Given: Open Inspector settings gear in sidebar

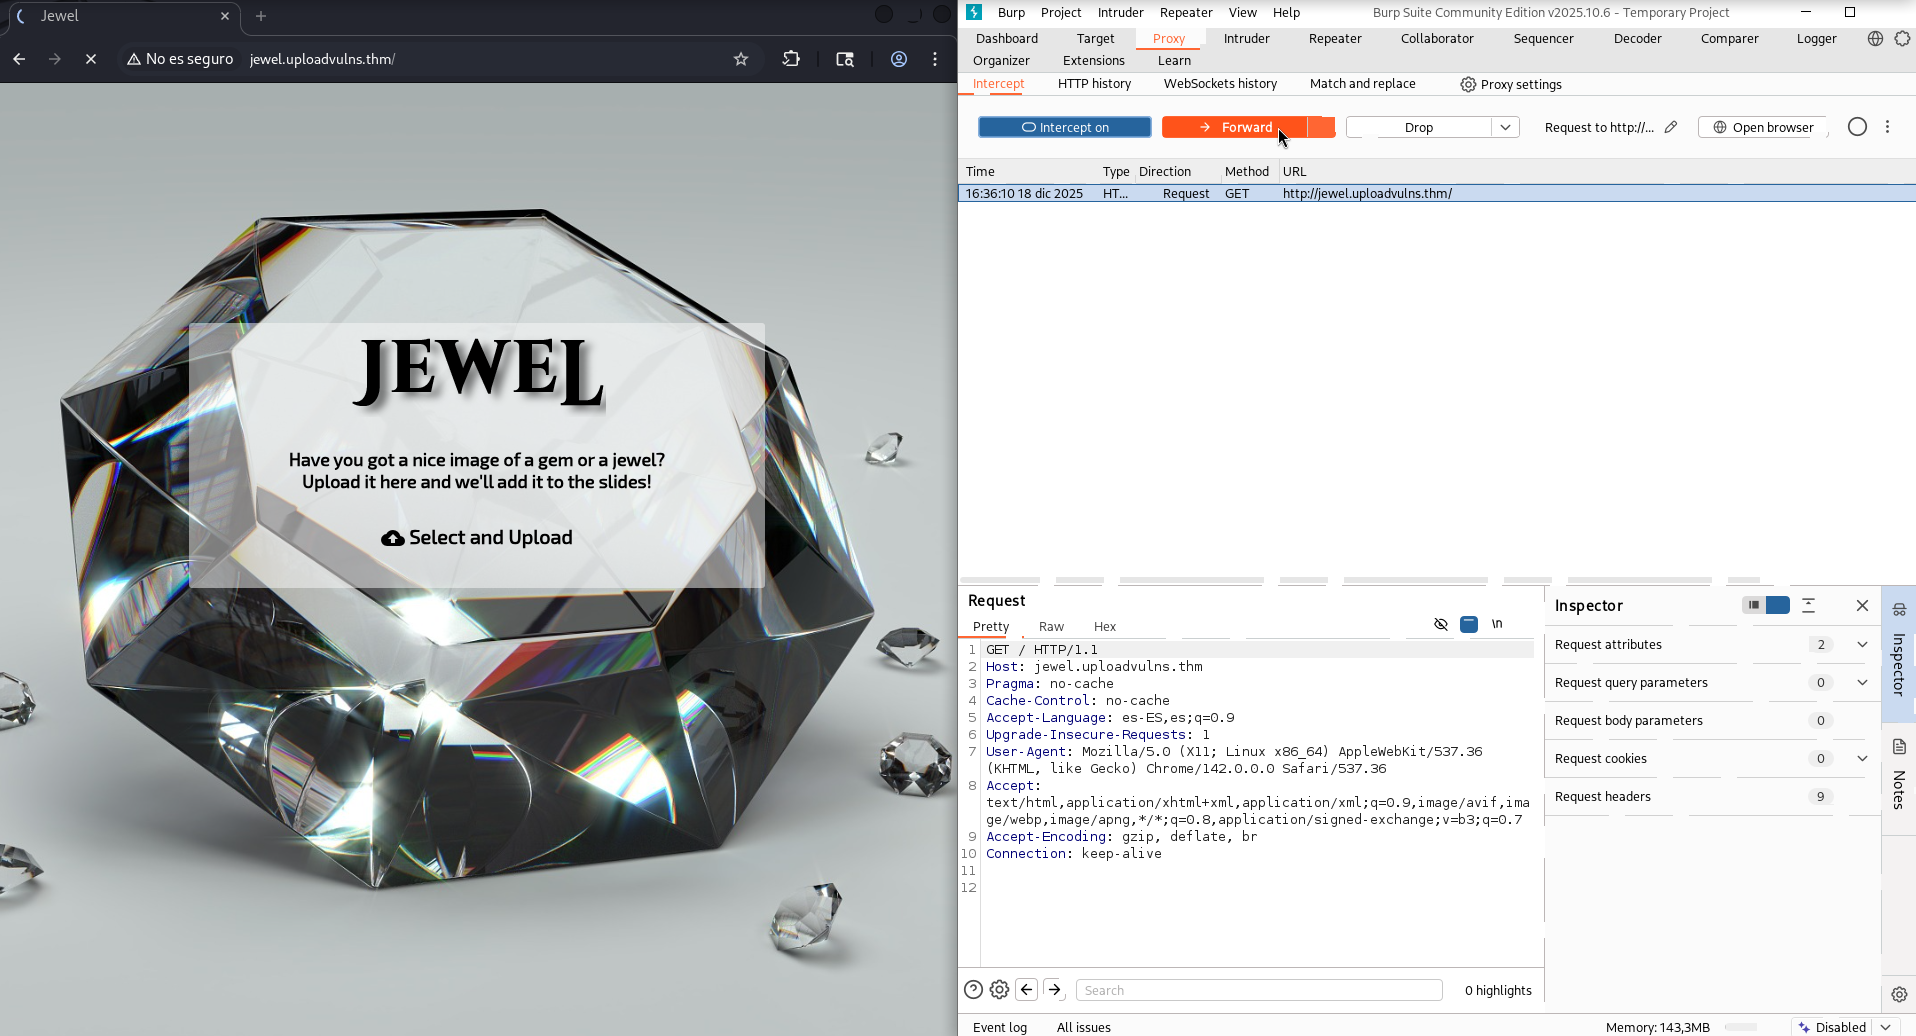Looking at the screenshot, I should [x=1899, y=994].
